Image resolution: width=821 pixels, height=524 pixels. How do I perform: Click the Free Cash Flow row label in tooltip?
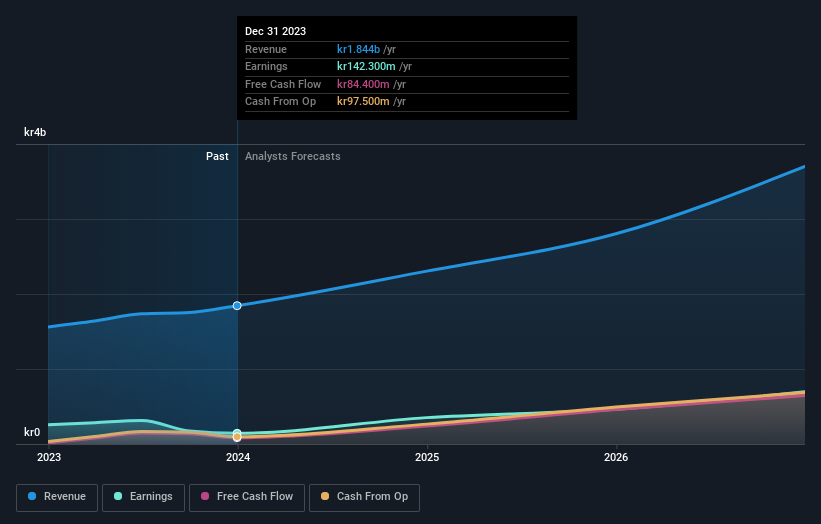coord(283,84)
